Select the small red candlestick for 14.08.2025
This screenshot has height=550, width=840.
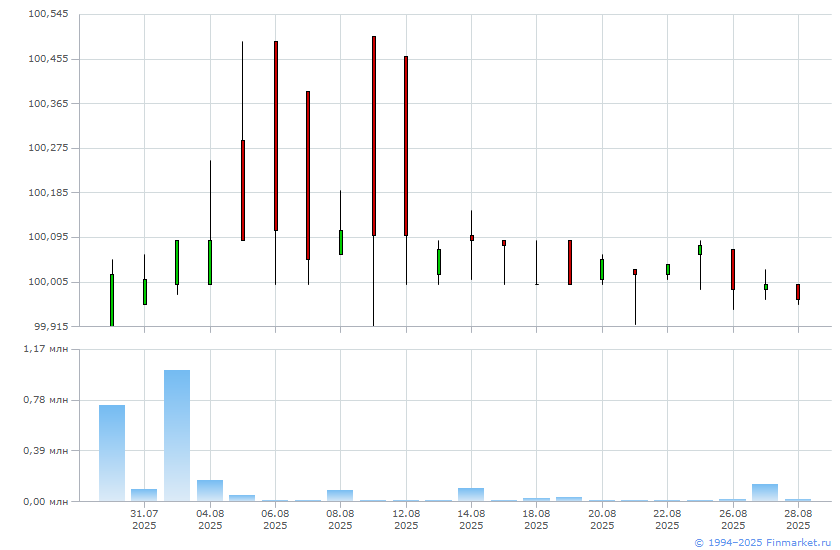coord(472,238)
